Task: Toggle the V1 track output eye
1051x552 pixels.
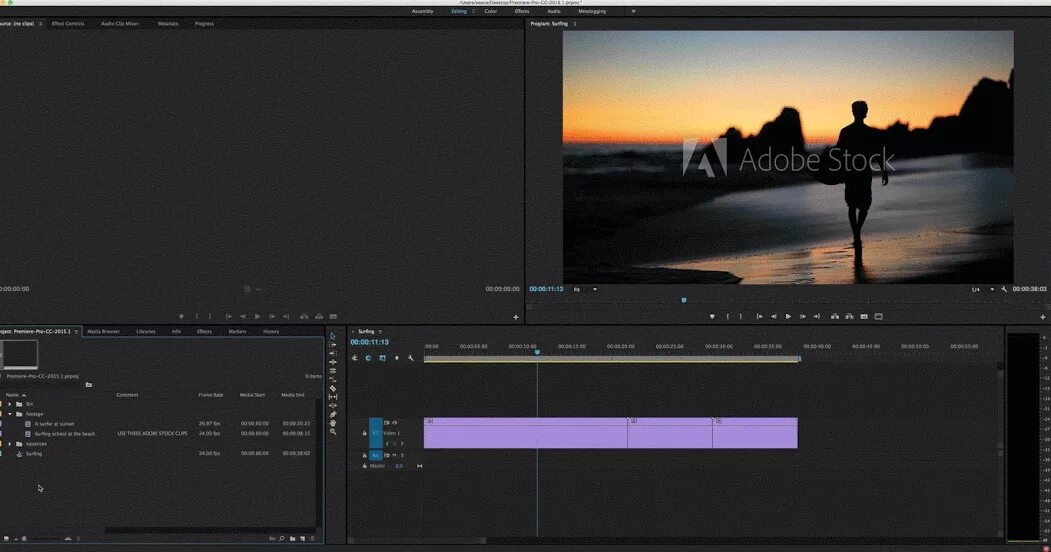Action: [394, 423]
